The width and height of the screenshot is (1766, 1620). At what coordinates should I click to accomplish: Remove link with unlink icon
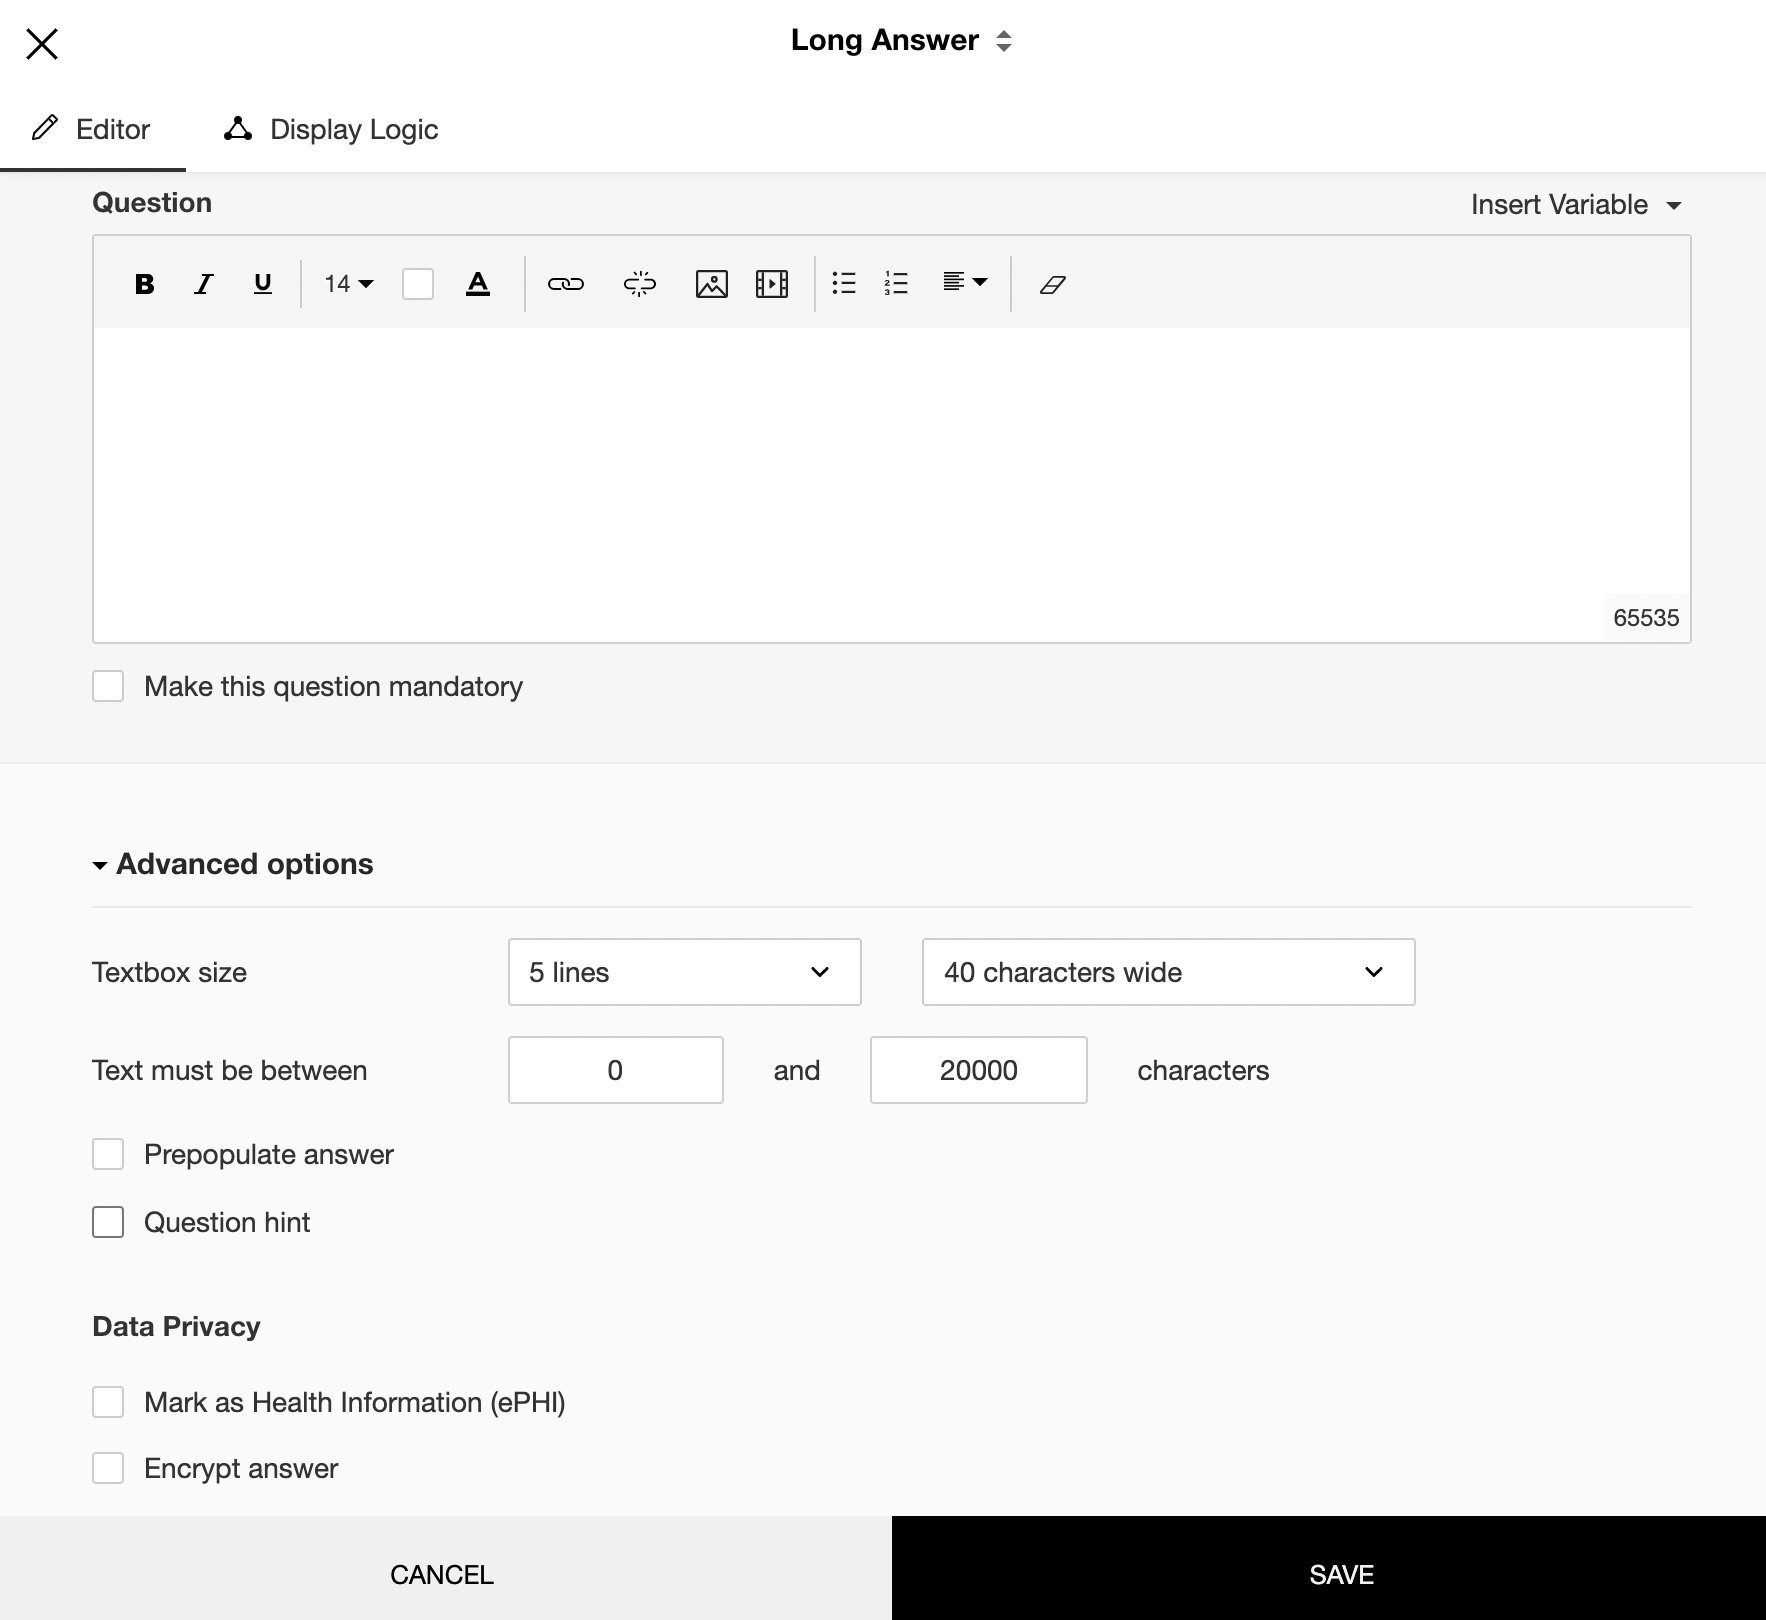(640, 284)
